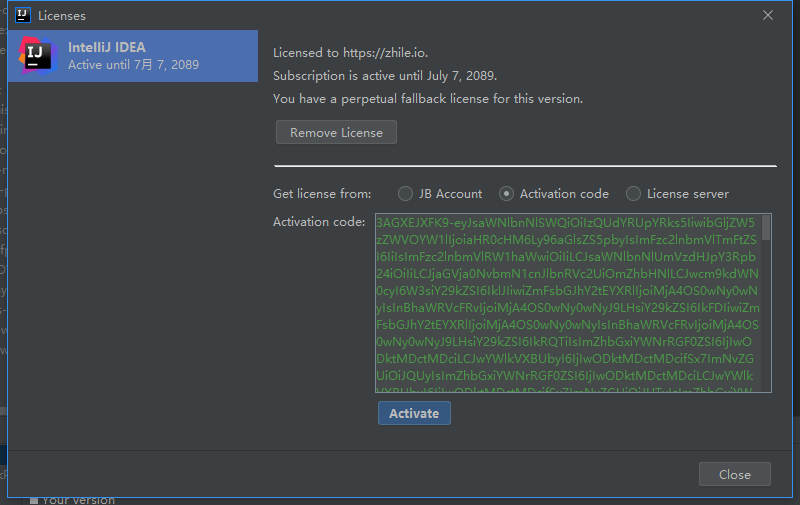Click the activation code scrollbar thumb

(x=766, y=228)
